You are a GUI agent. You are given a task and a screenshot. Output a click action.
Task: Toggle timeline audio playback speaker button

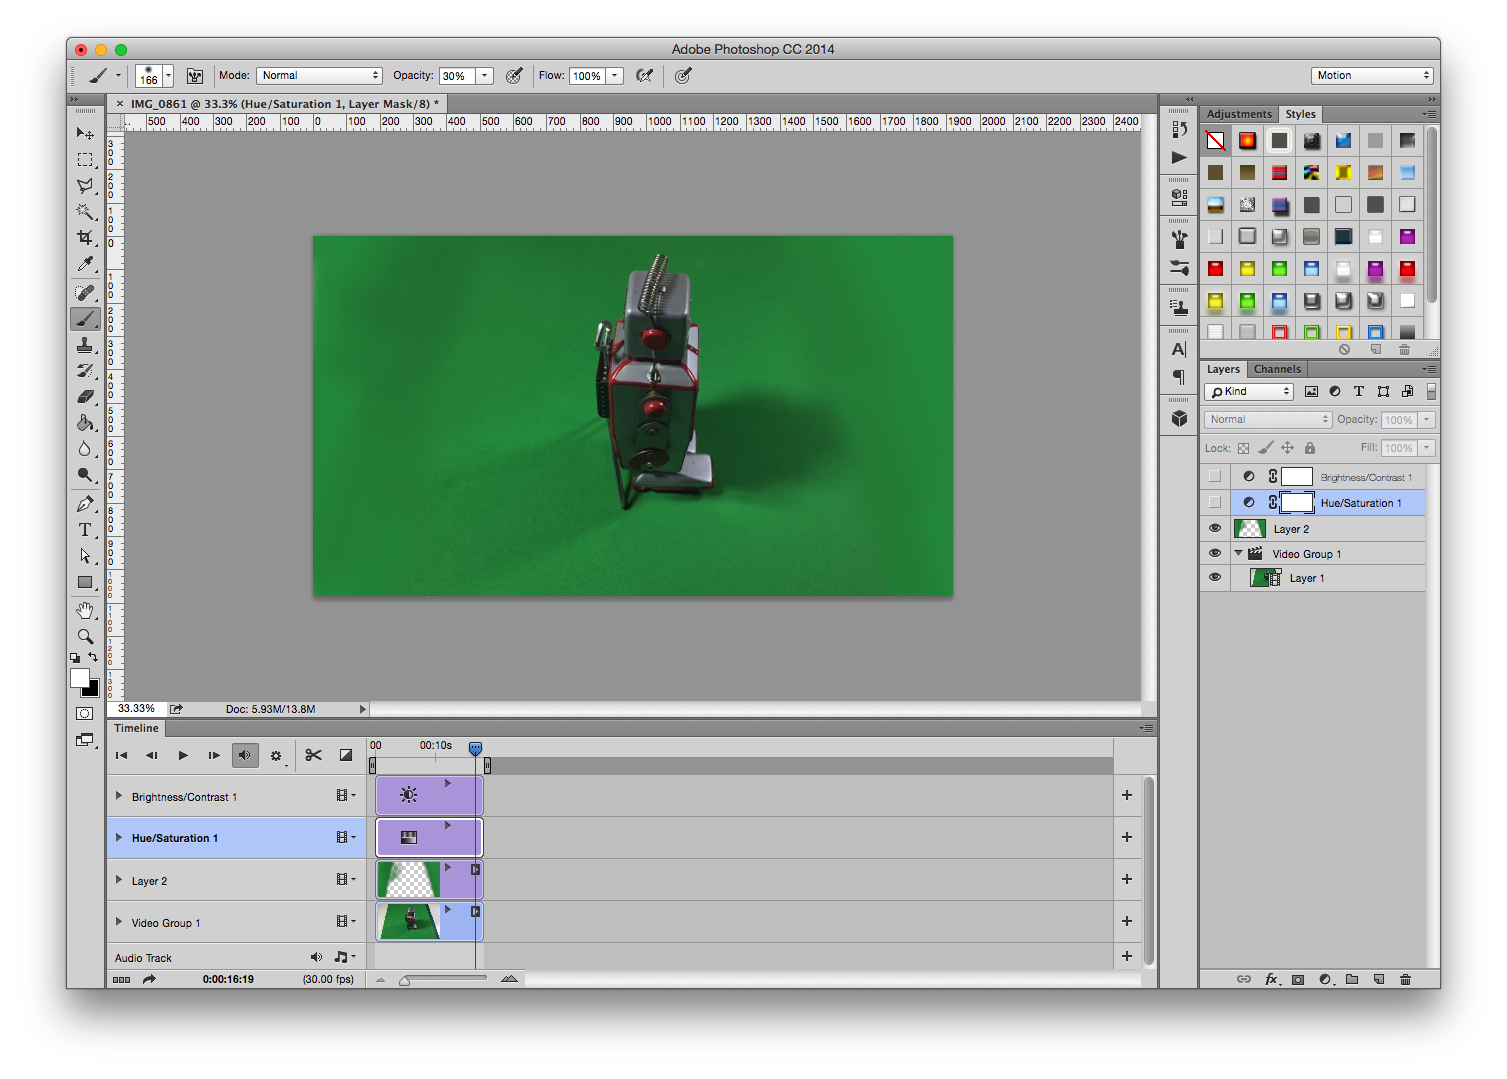[245, 755]
